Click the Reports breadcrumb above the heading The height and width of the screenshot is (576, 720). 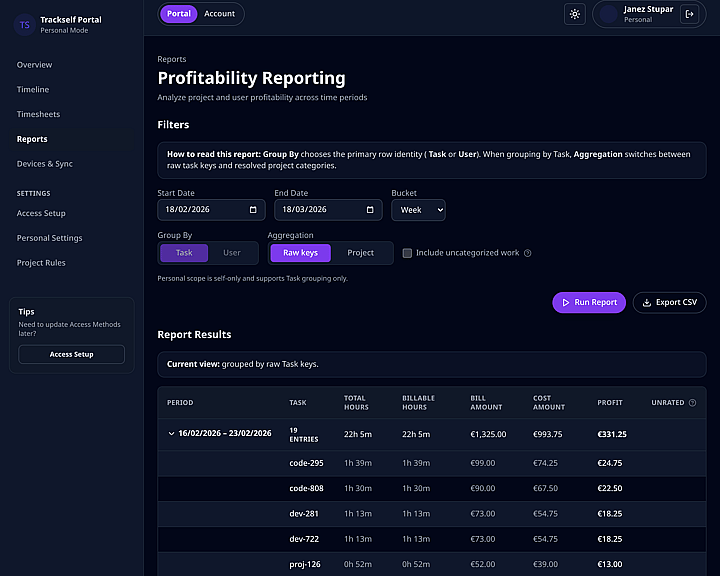pyautogui.click(x=172, y=59)
